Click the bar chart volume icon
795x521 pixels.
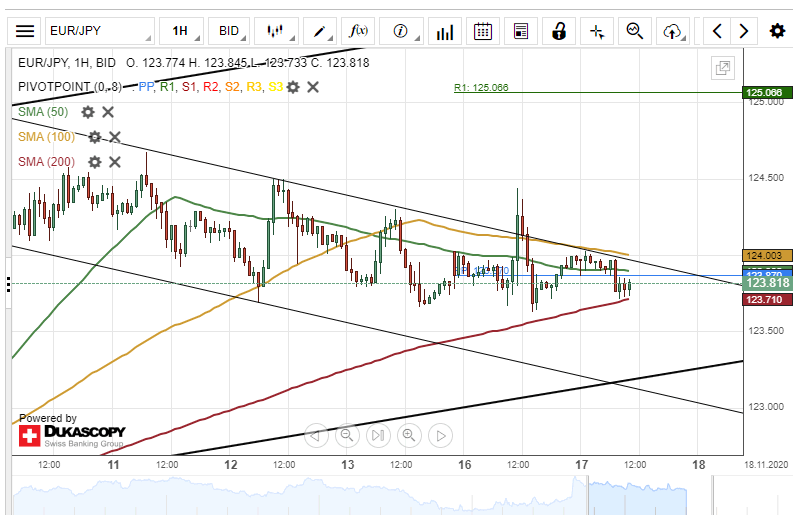[445, 31]
